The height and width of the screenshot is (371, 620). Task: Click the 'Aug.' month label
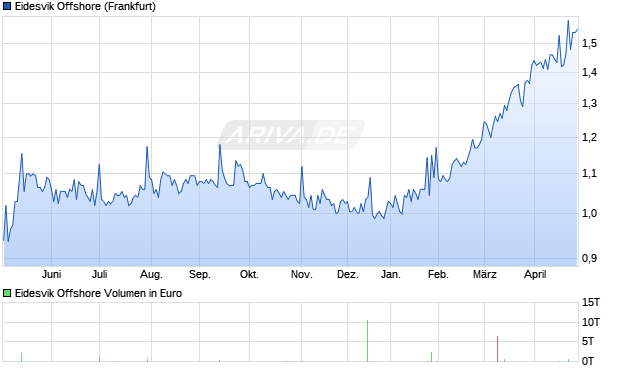click(x=151, y=274)
